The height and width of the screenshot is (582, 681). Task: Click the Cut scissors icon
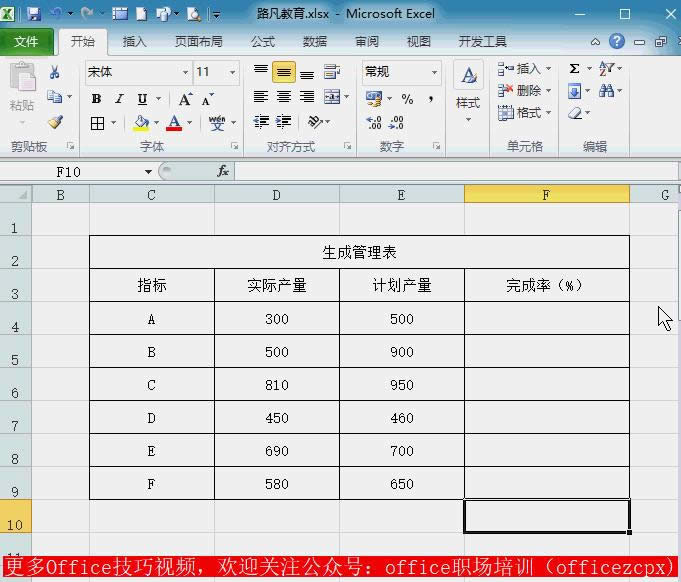tap(55, 72)
